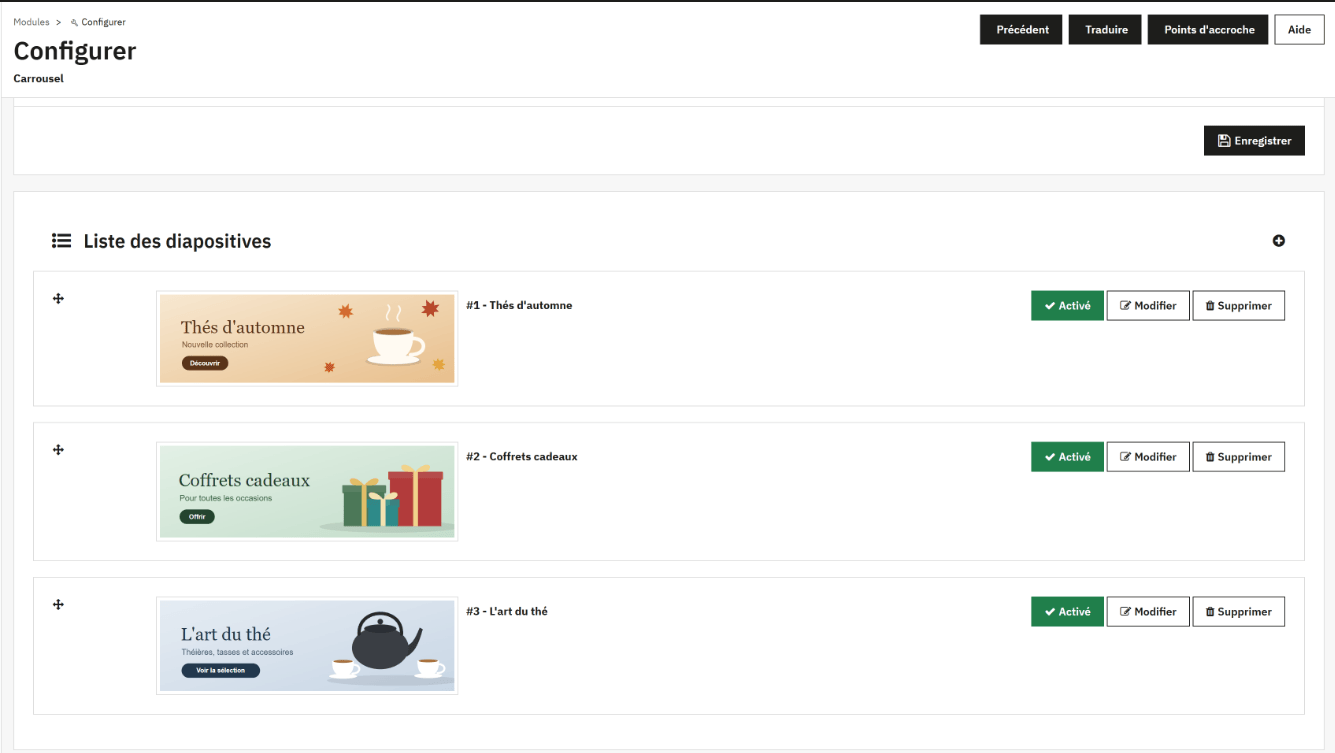The image size is (1335, 753).
Task: Toggle Activé status for Coffrets cadeaux slide
Action: click(x=1067, y=457)
